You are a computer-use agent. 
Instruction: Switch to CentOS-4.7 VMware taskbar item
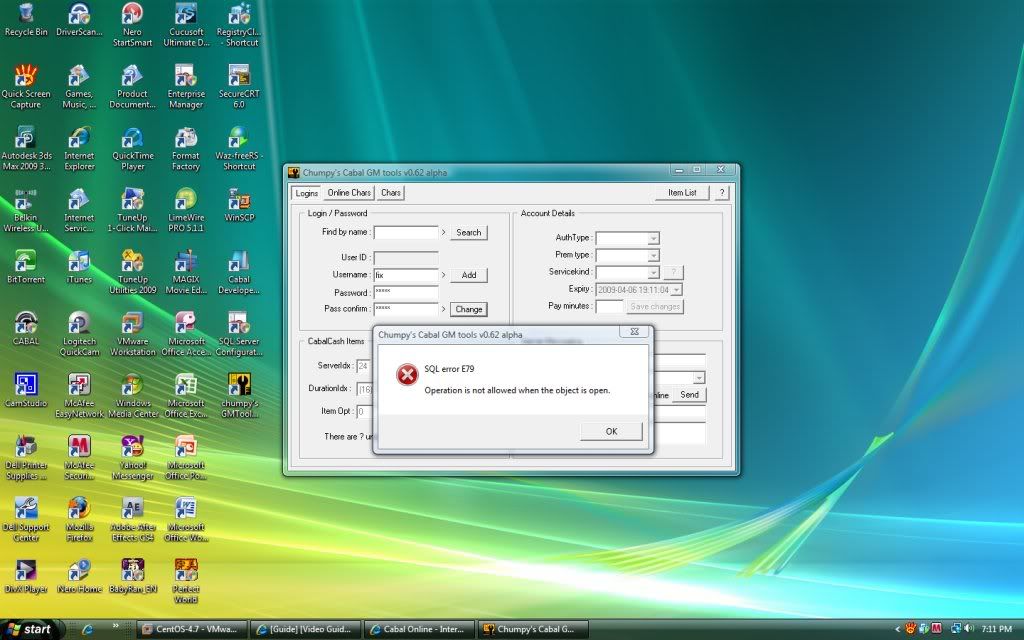[x=189, y=629]
